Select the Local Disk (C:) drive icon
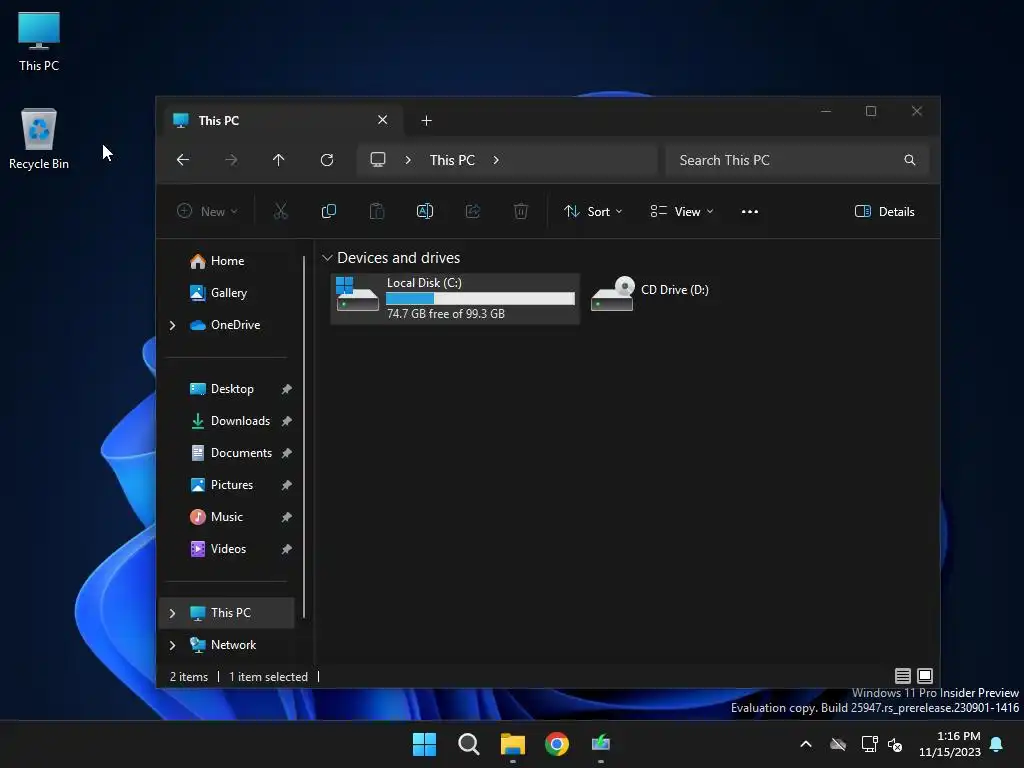This screenshot has height=768, width=1024. coord(357,293)
